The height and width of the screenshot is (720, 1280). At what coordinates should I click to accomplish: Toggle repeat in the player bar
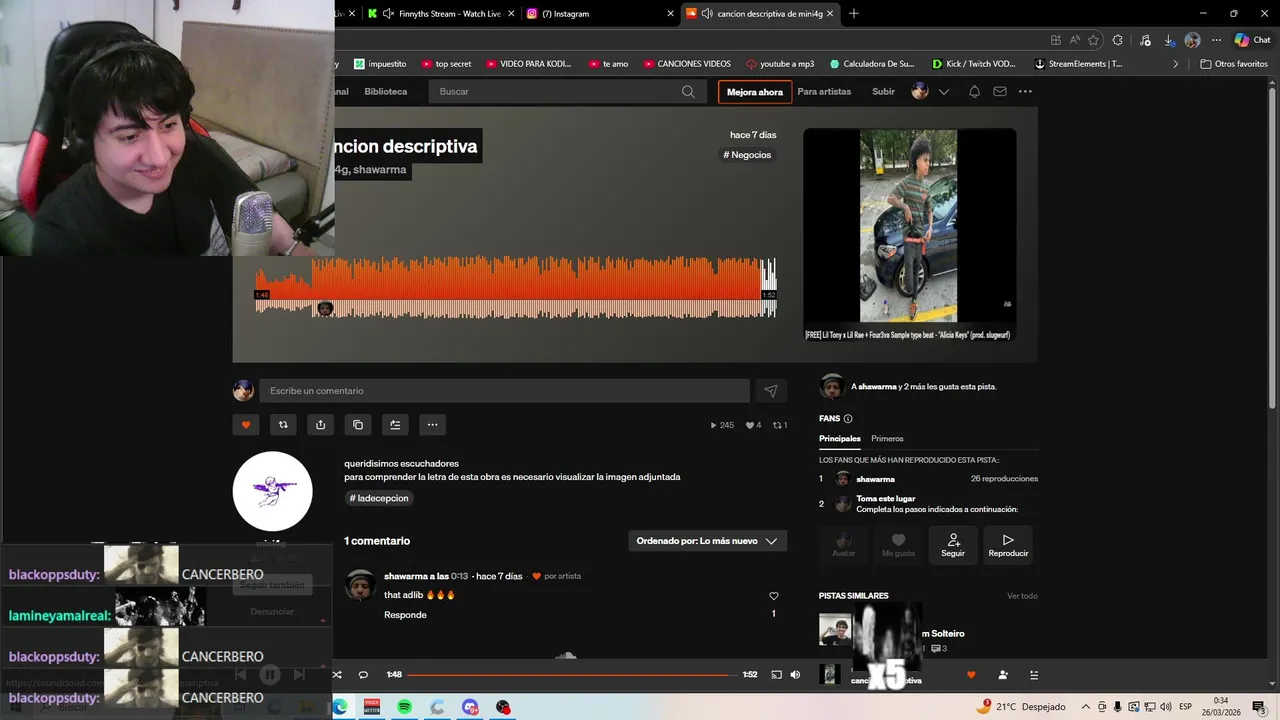[363, 675]
